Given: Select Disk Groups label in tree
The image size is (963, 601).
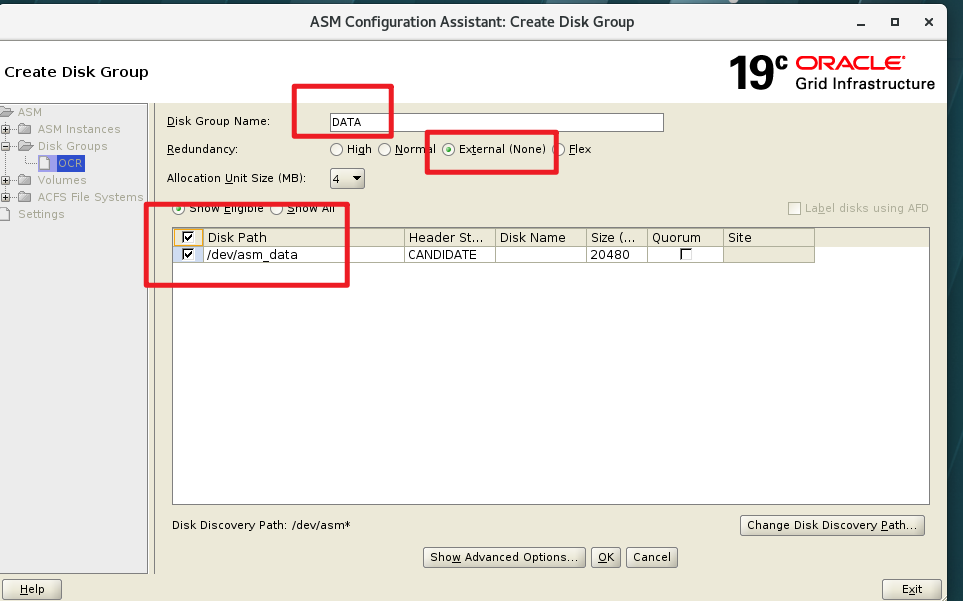Looking at the screenshot, I should pyautogui.click(x=72, y=146).
